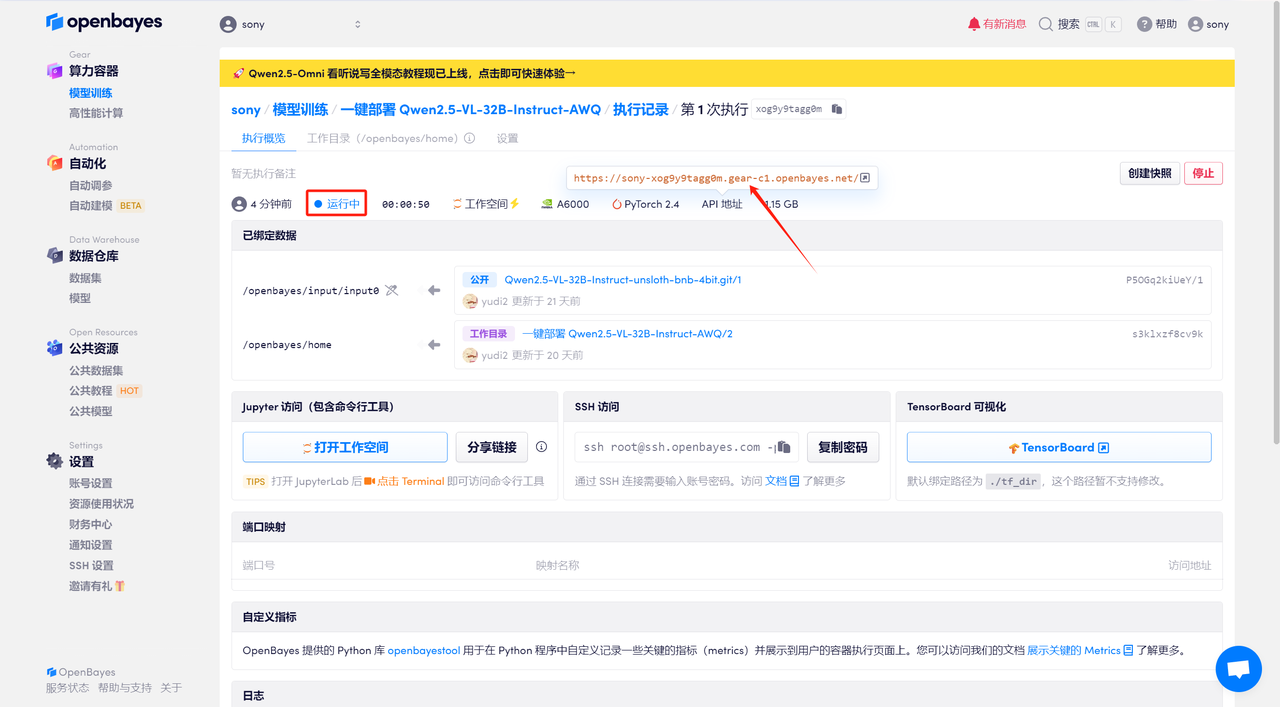Copy SSH command with clipboard icon
This screenshot has height=707, width=1280.
784,447
